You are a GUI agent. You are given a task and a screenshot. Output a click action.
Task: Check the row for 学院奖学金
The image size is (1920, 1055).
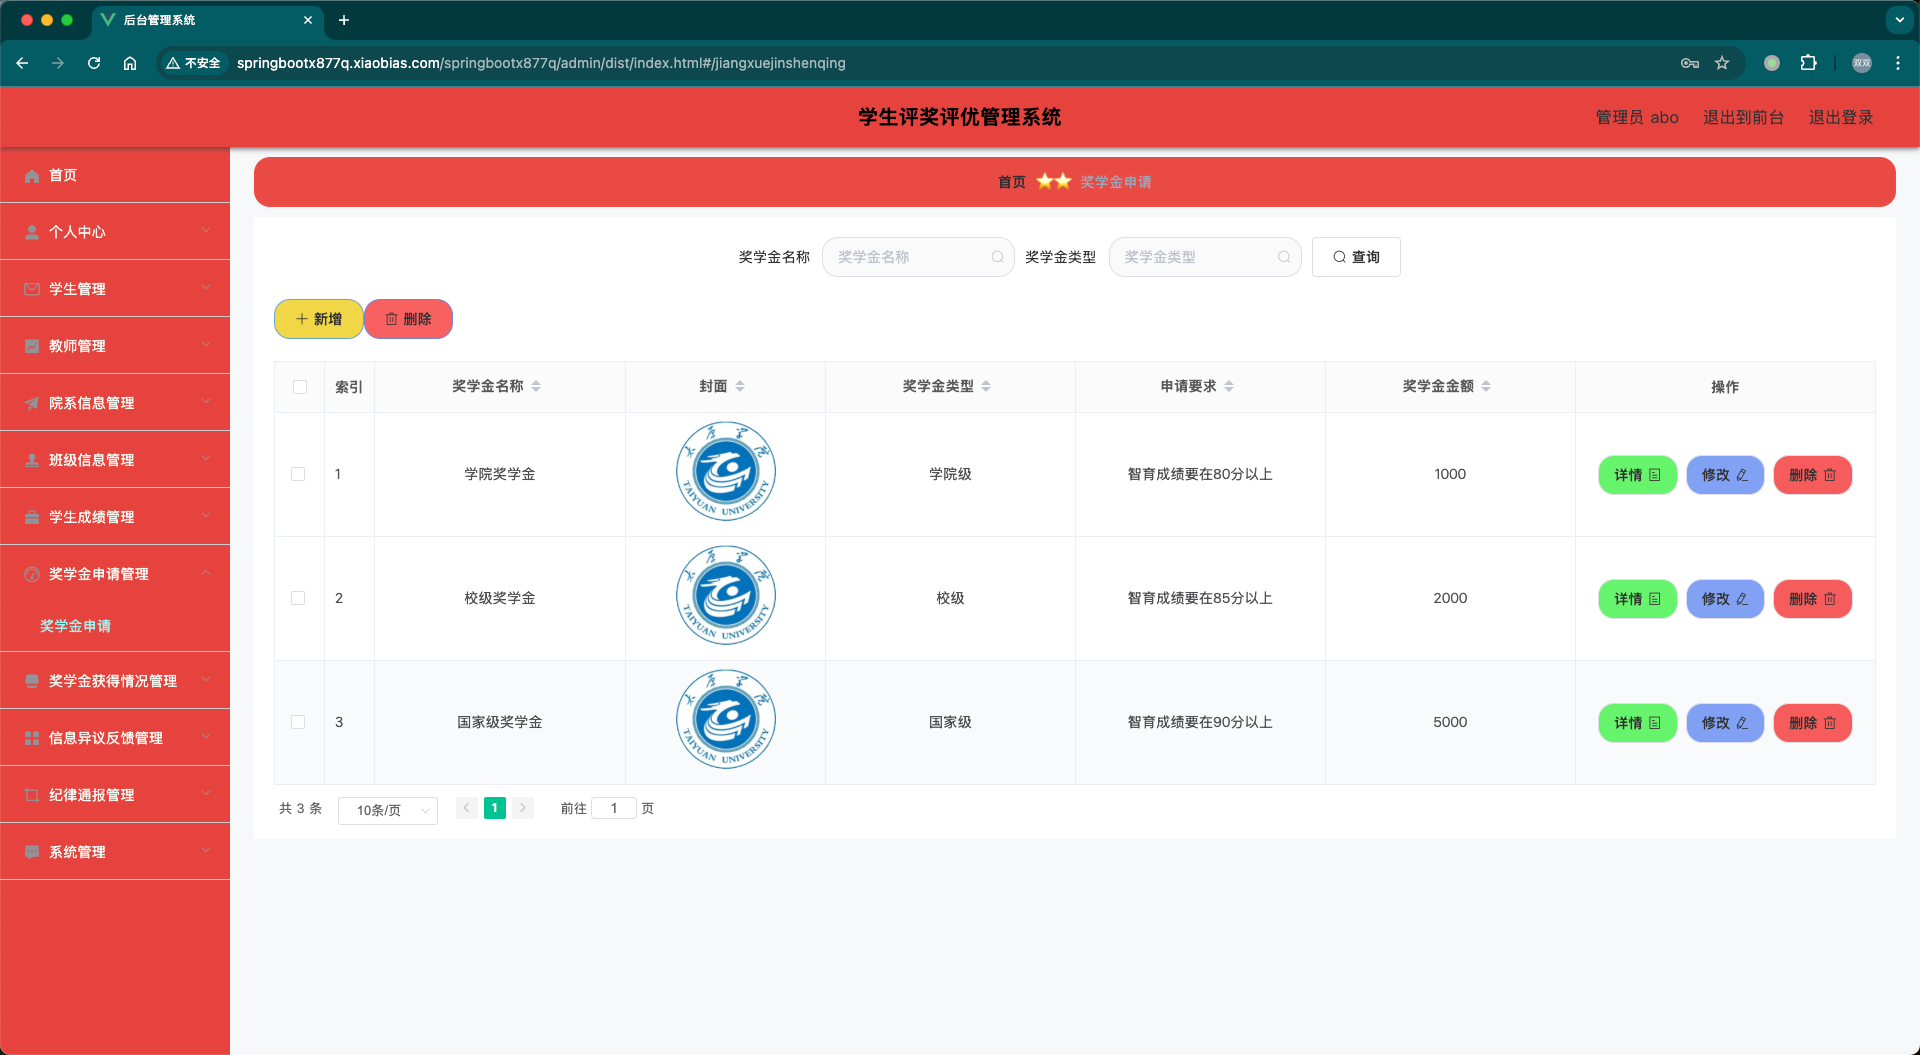pos(298,474)
